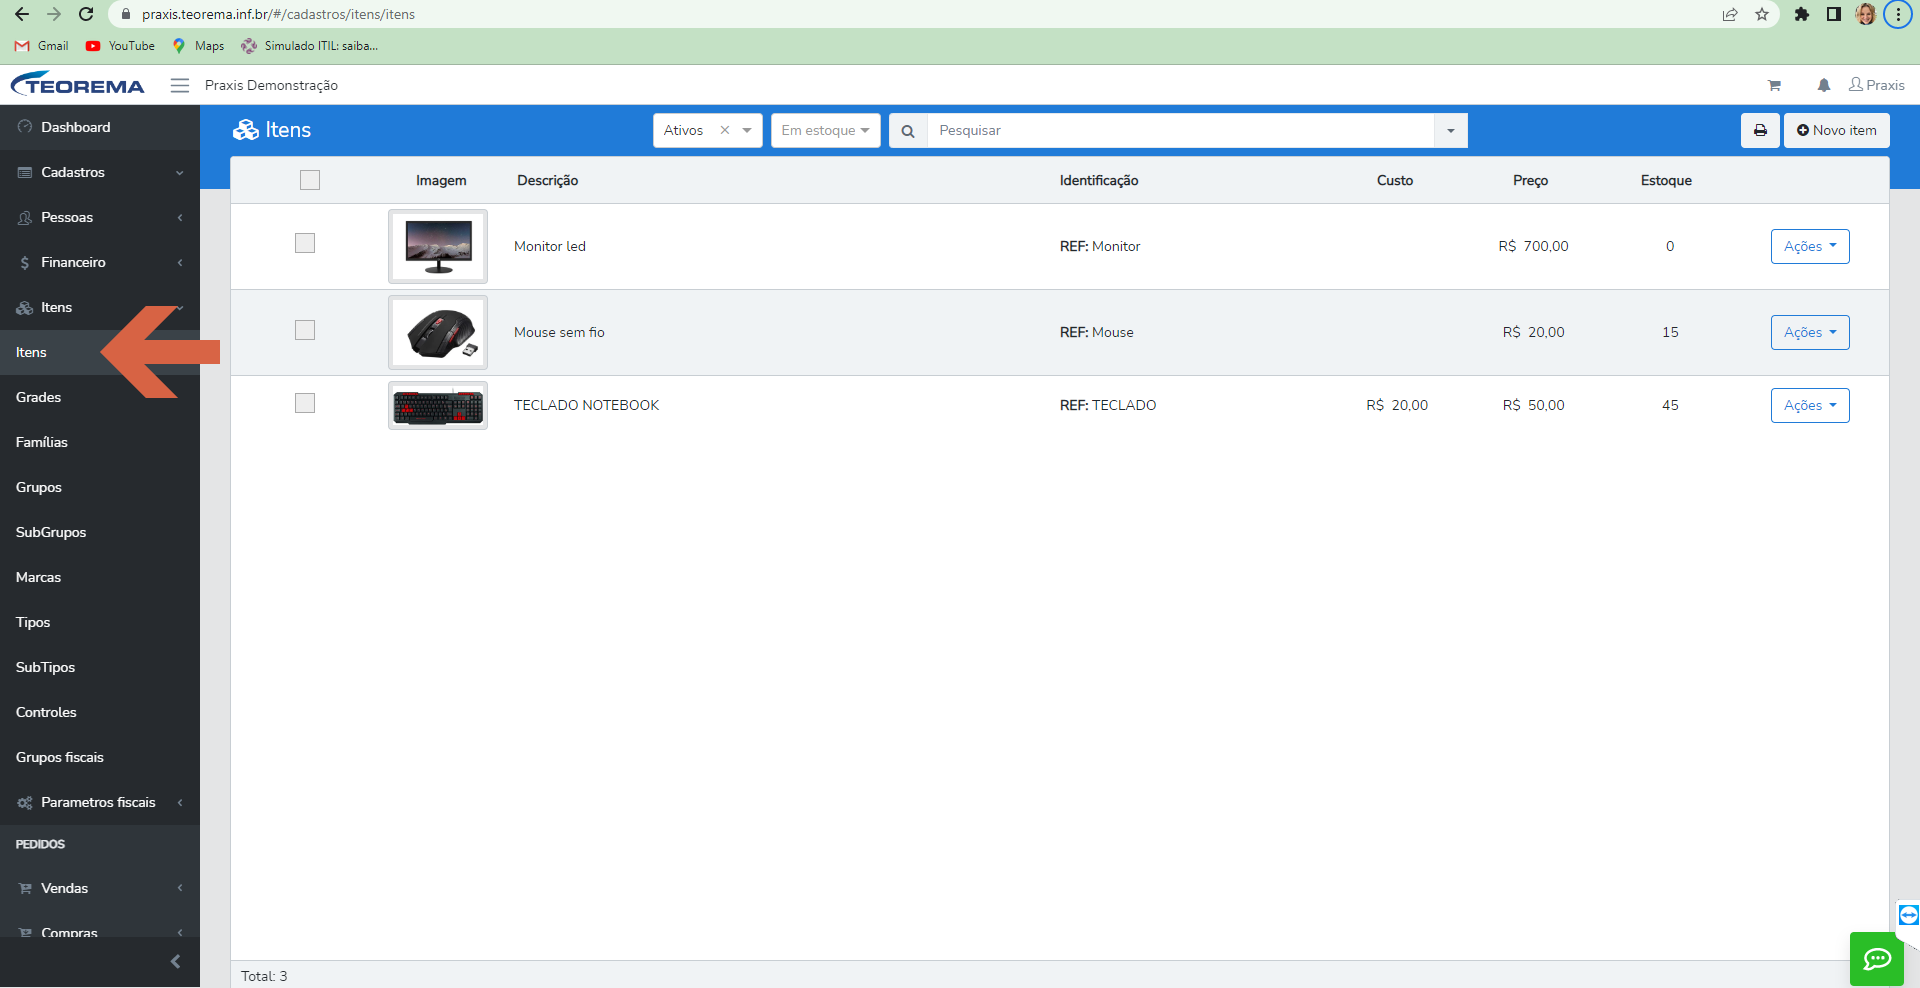
Task: Open the notifications bell icon
Action: coord(1824,86)
